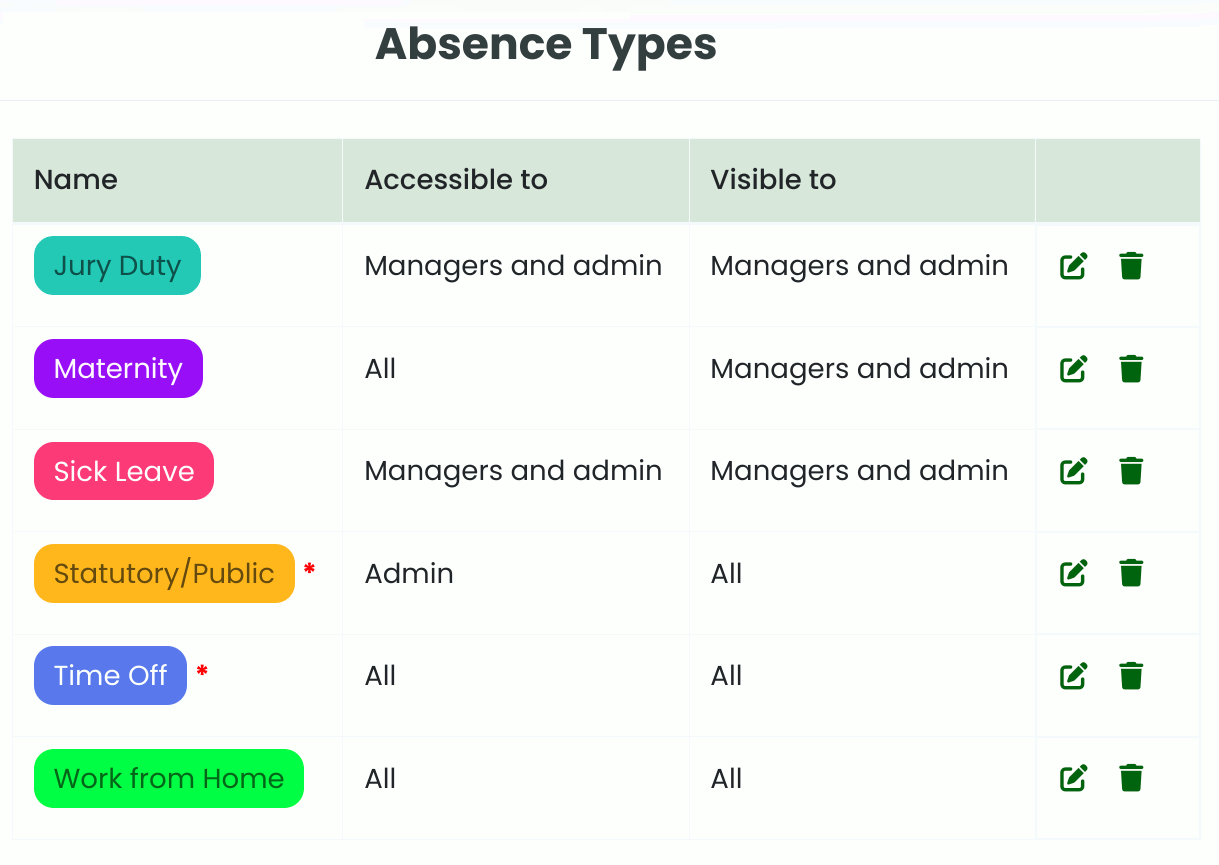Open the edit pencil for Time Off
This screenshot has width=1219, height=865.
coord(1073,675)
